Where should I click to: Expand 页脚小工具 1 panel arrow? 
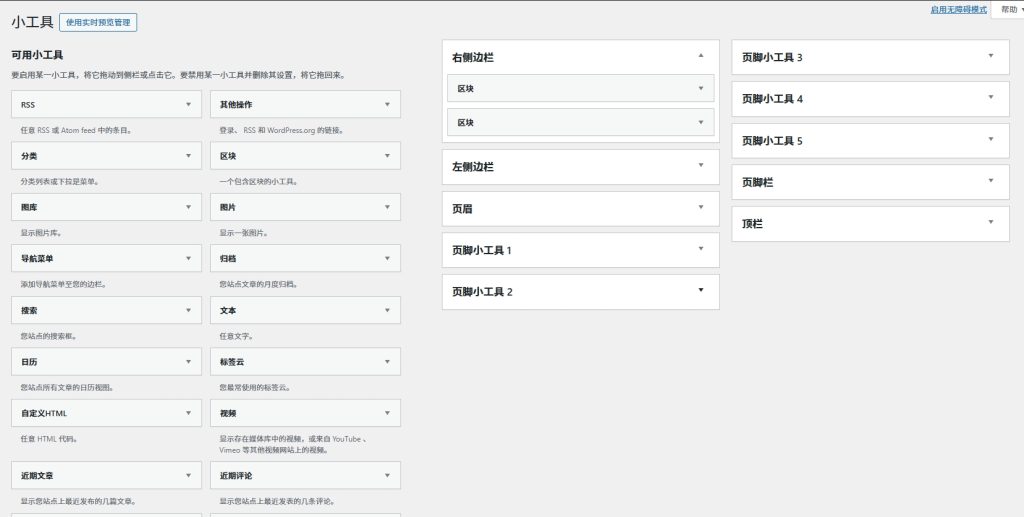pyautogui.click(x=701, y=248)
